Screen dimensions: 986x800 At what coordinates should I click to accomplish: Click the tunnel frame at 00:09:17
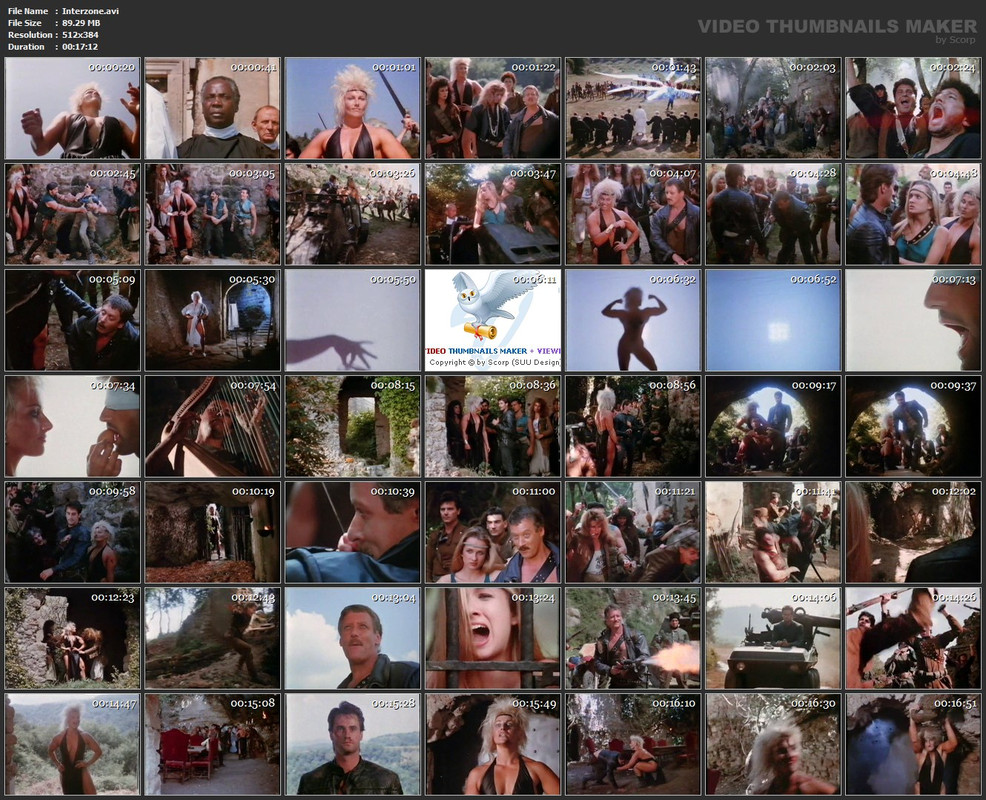pos(773,426)
